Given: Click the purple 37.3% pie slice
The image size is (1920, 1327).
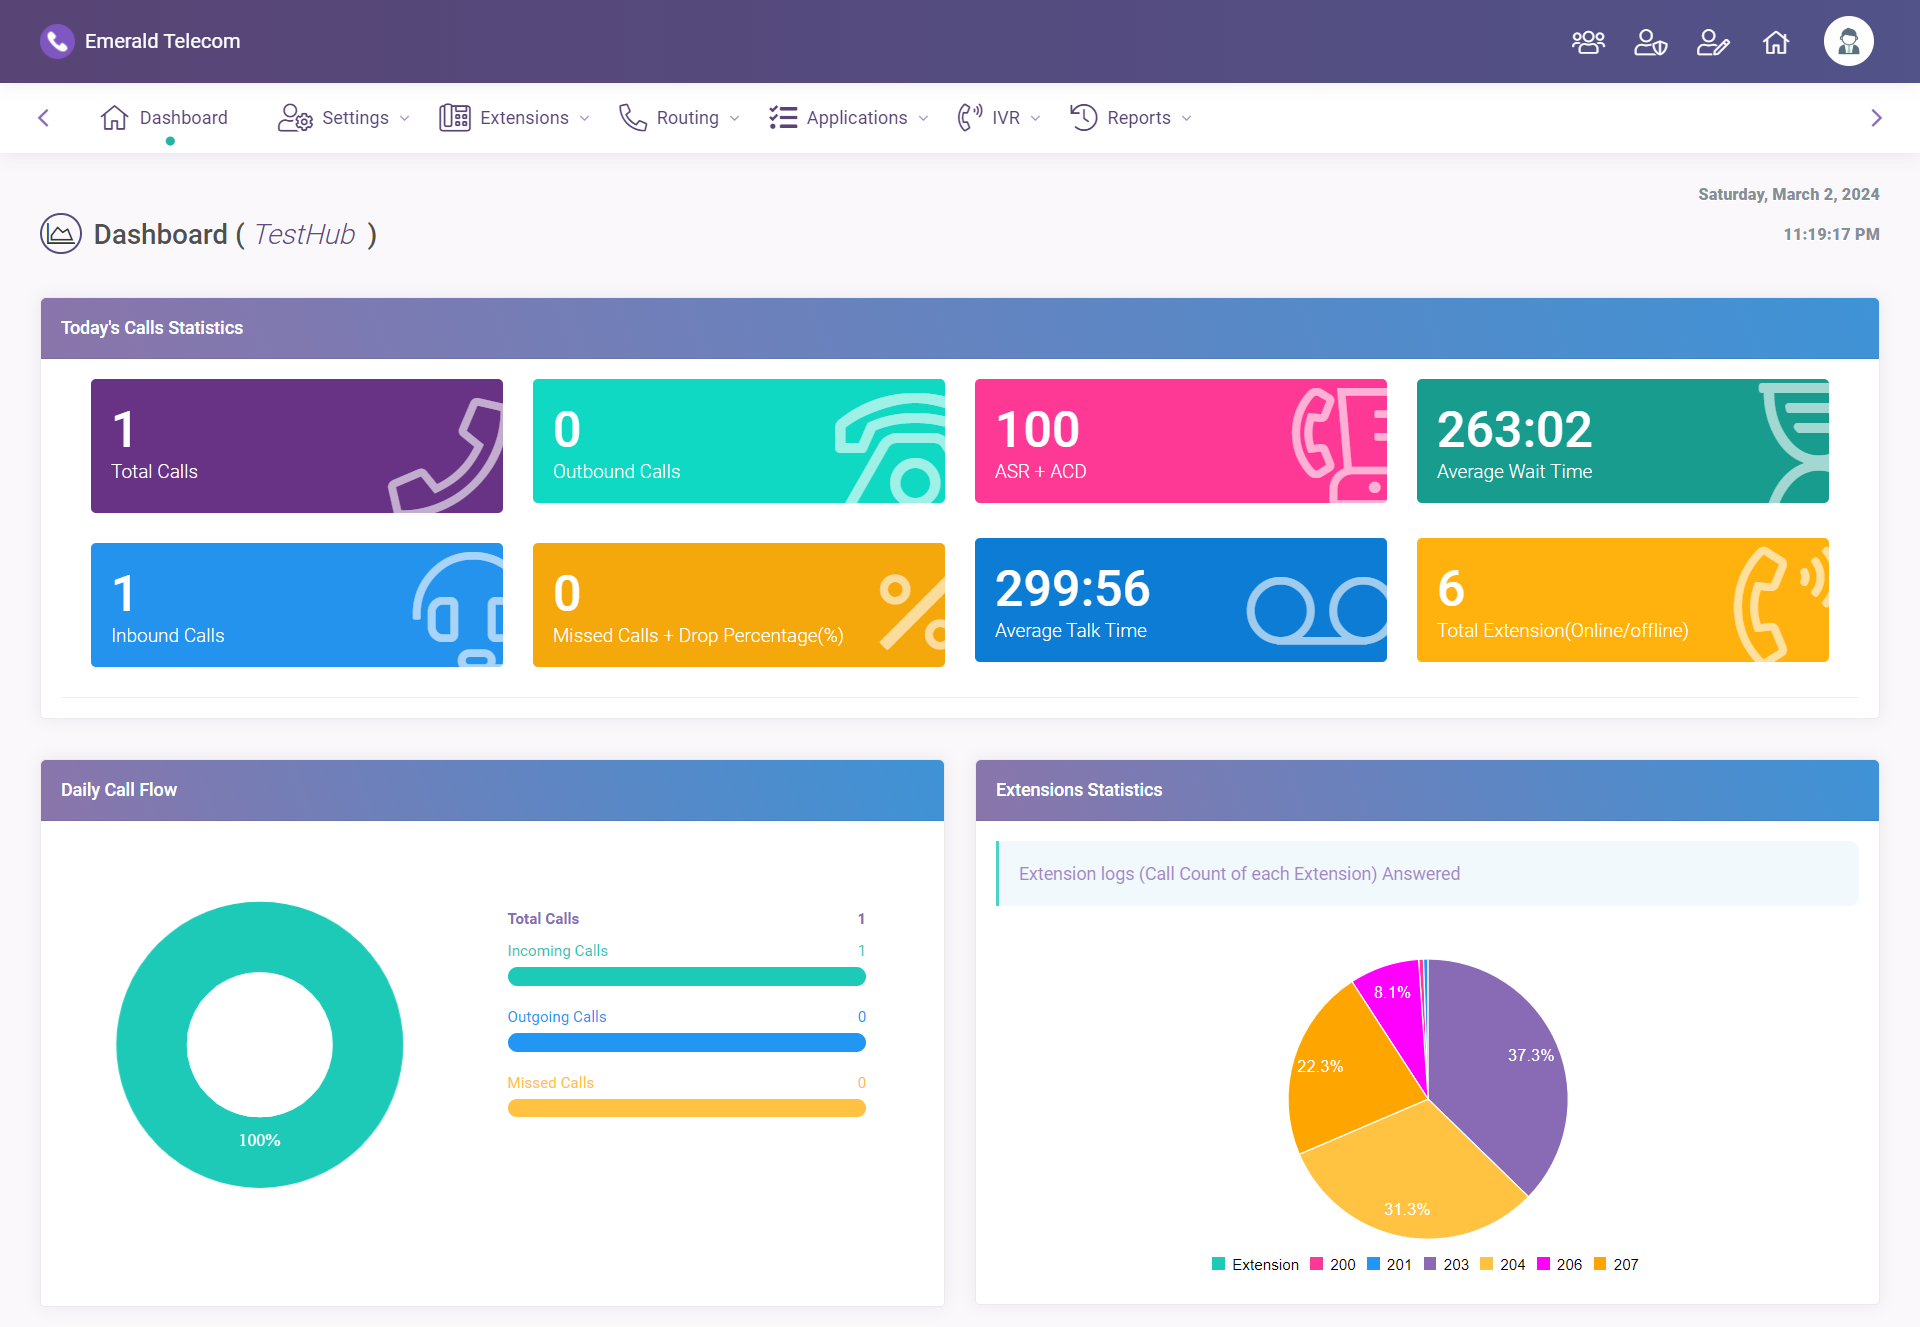Looking at the screenshot, I should point(1500,1080).
